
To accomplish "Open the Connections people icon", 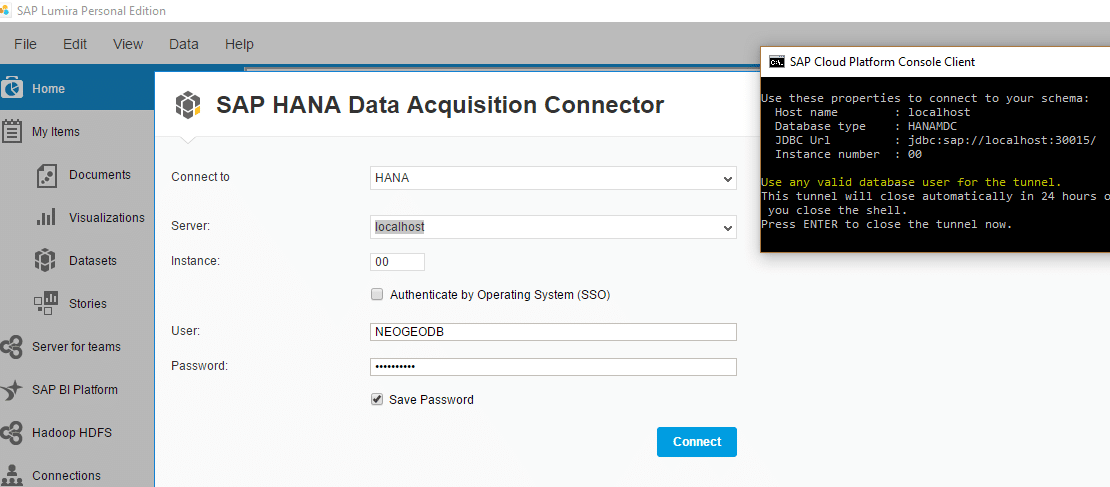I will [x=12, y=475].
